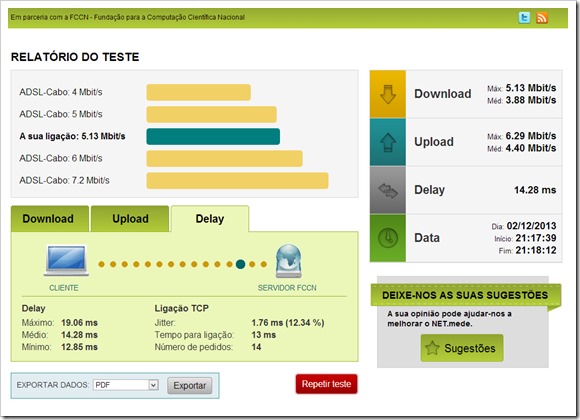Click the start time 21:17:39

coord(536,238)
